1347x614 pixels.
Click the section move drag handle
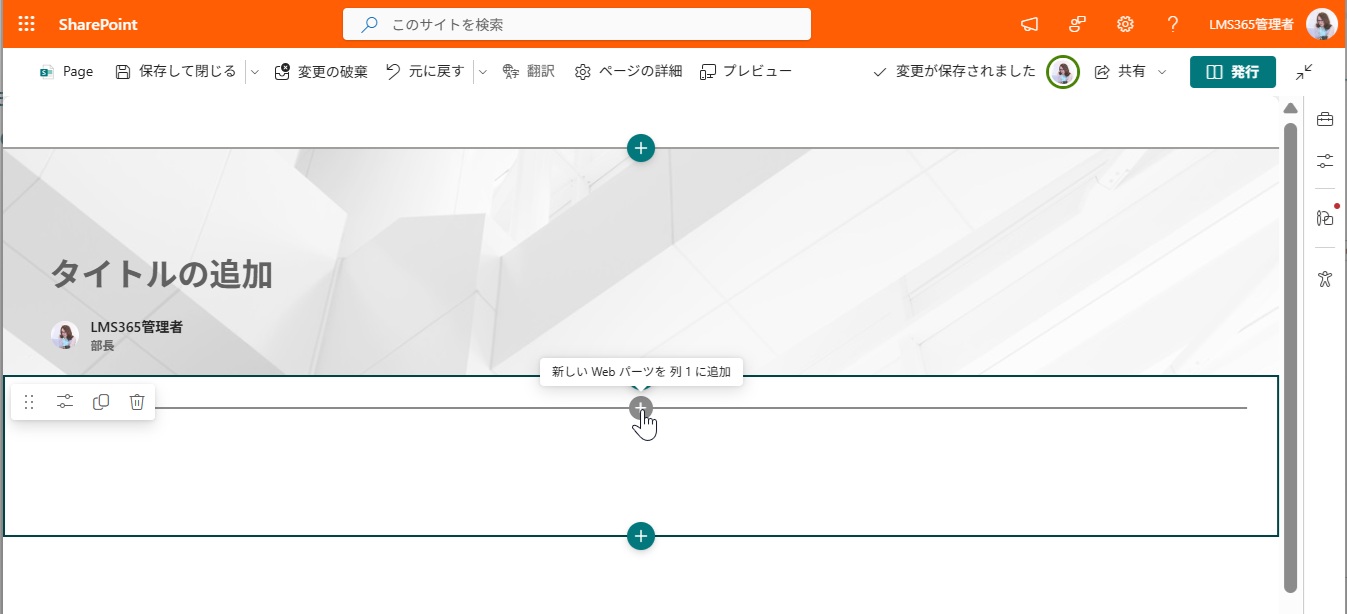point(29,402)
